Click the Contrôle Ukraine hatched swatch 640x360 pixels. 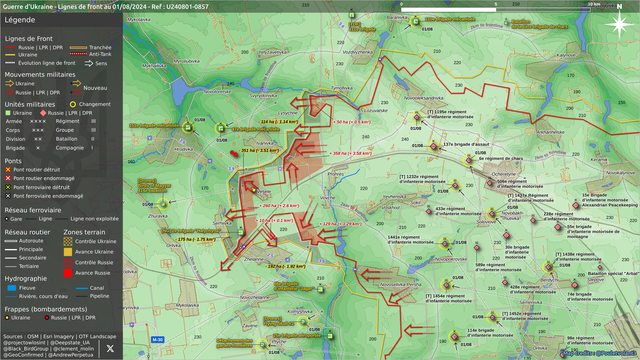[68, 241]
